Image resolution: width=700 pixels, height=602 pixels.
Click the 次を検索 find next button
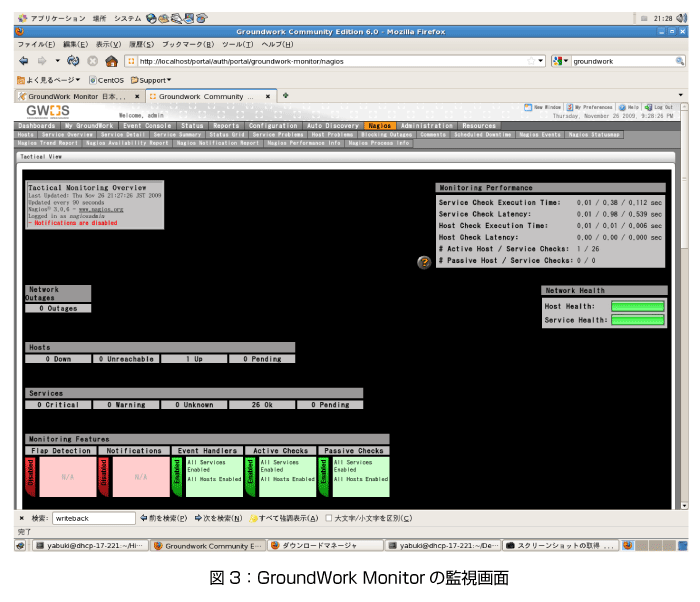point(218,518)
